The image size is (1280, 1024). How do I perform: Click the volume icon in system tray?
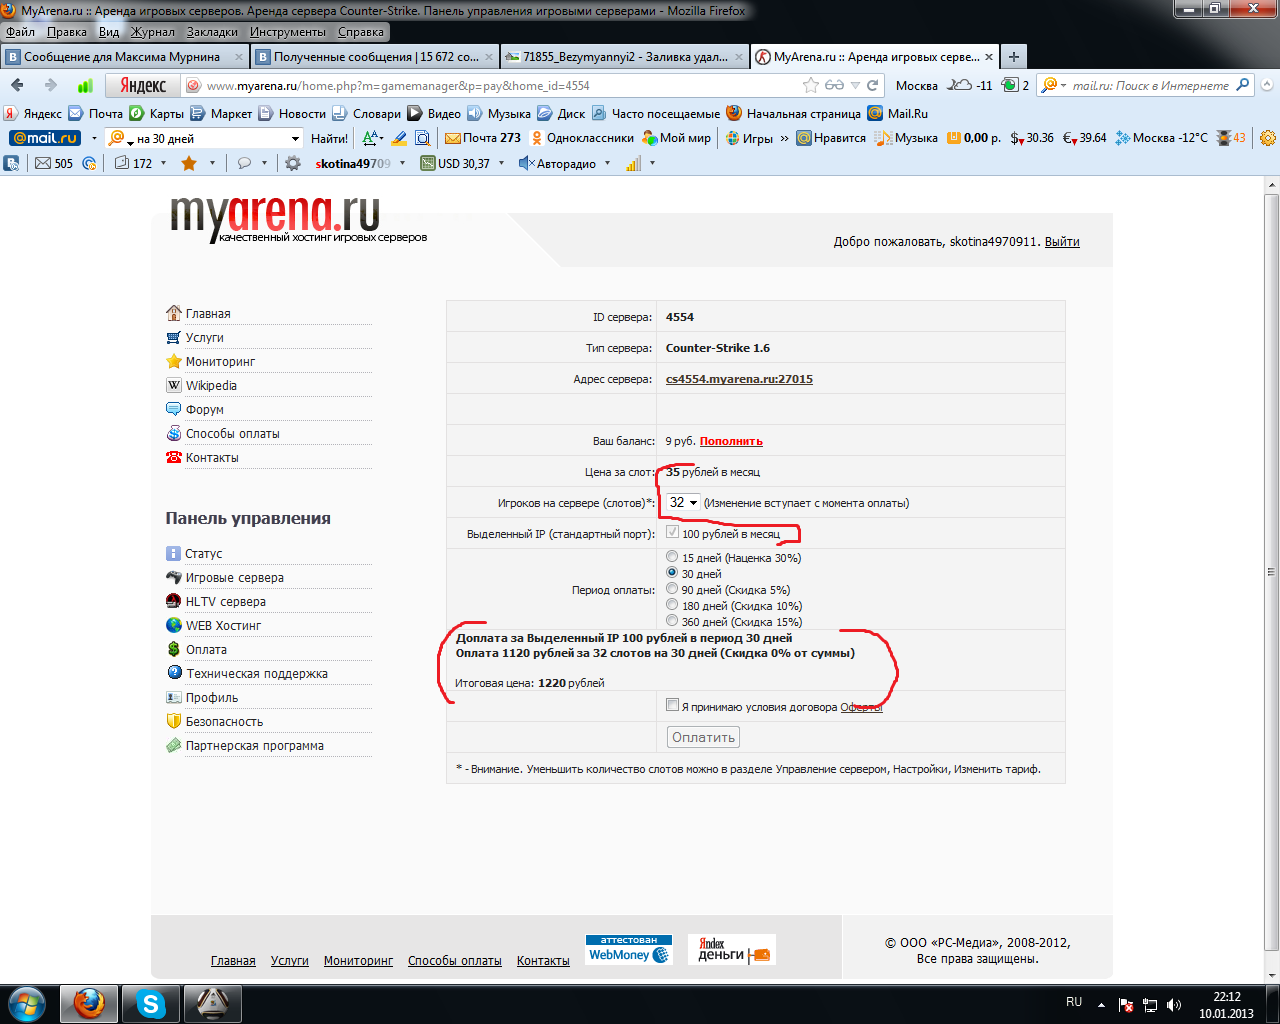click(x=1174, y=1004)
